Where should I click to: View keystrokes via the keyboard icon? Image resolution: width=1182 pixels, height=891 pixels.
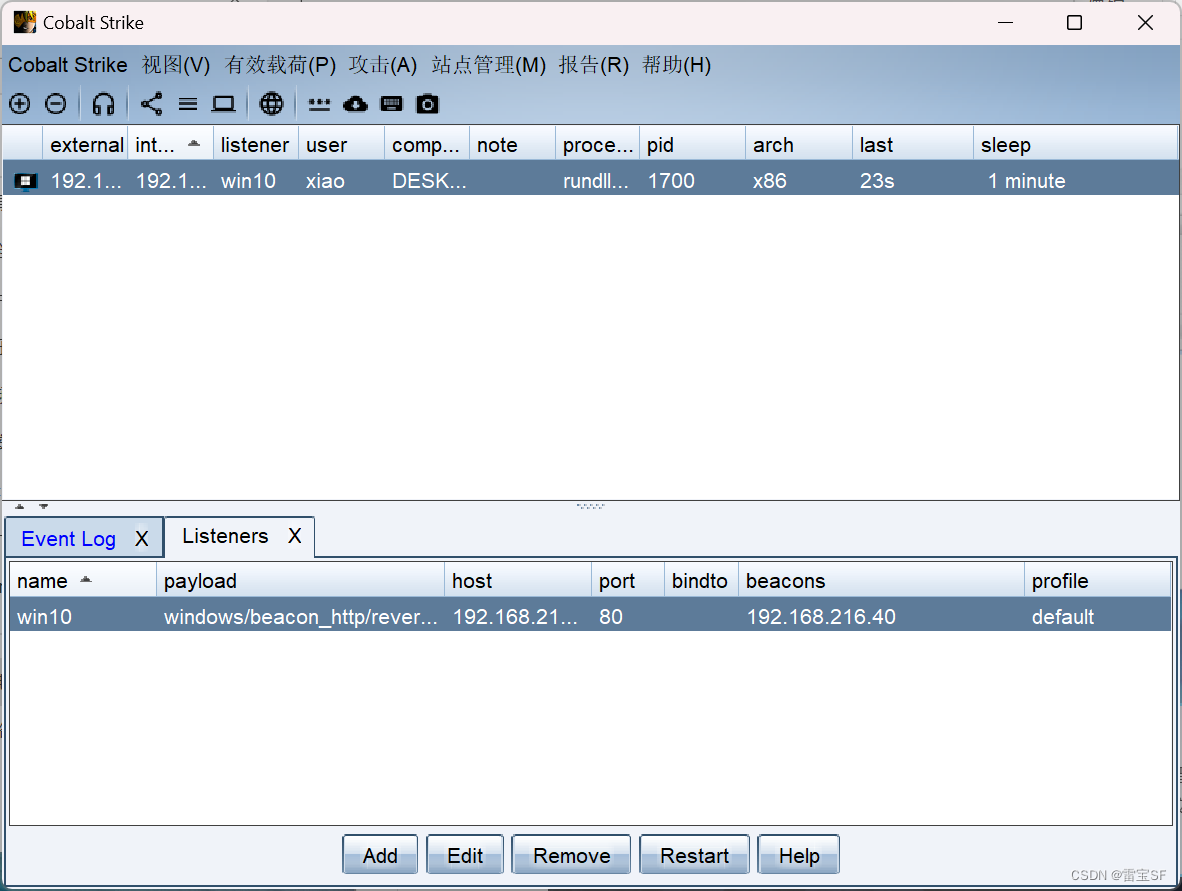(x=391, y=104)
